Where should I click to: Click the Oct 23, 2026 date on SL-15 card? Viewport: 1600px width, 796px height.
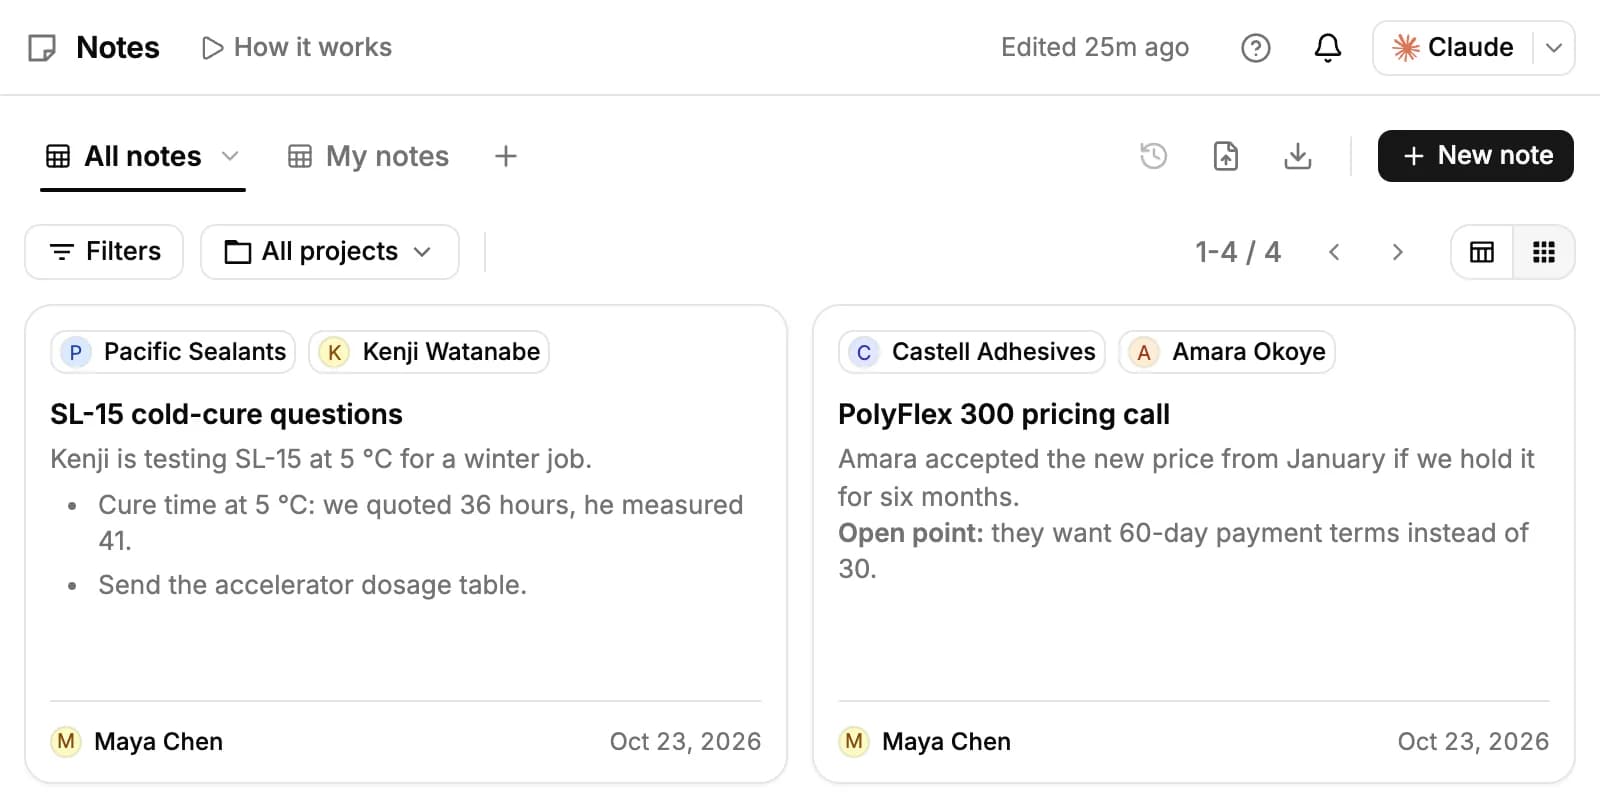[685, 741]
